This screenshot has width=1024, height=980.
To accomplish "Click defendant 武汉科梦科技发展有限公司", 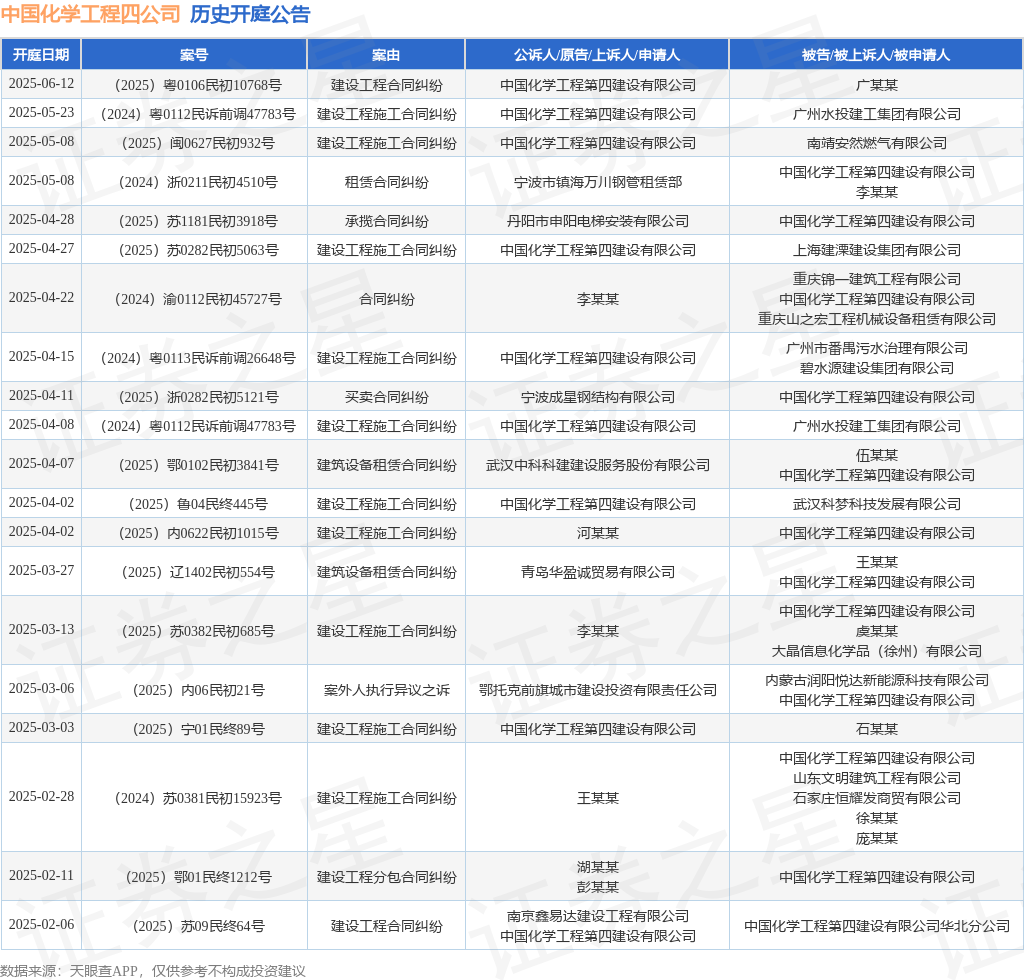I will (876, 504).
